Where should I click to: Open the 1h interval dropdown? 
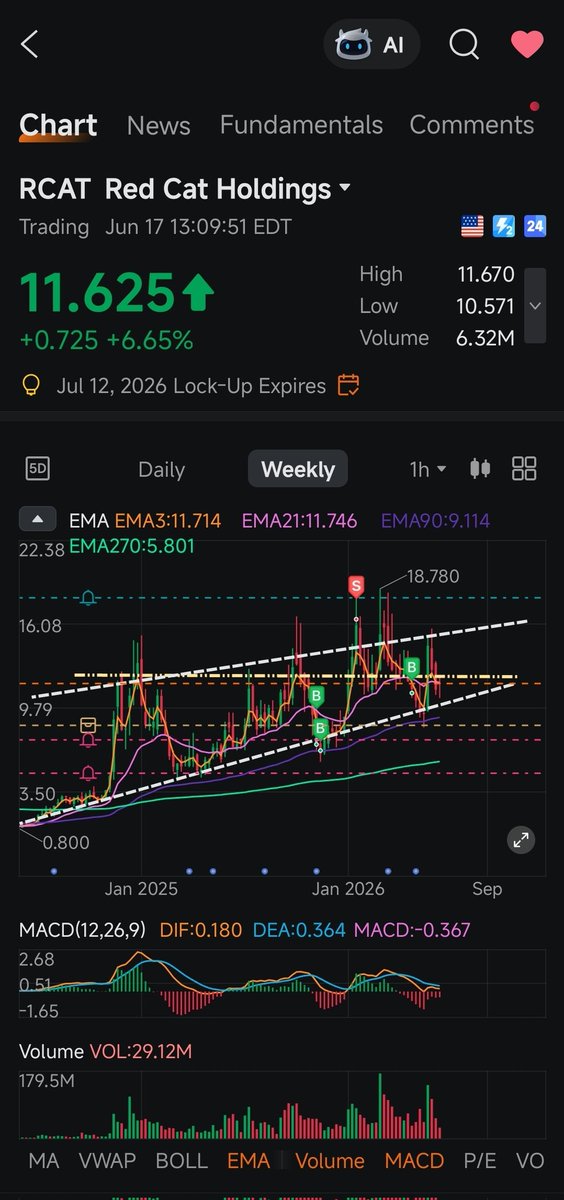click(x=428, y=468)
